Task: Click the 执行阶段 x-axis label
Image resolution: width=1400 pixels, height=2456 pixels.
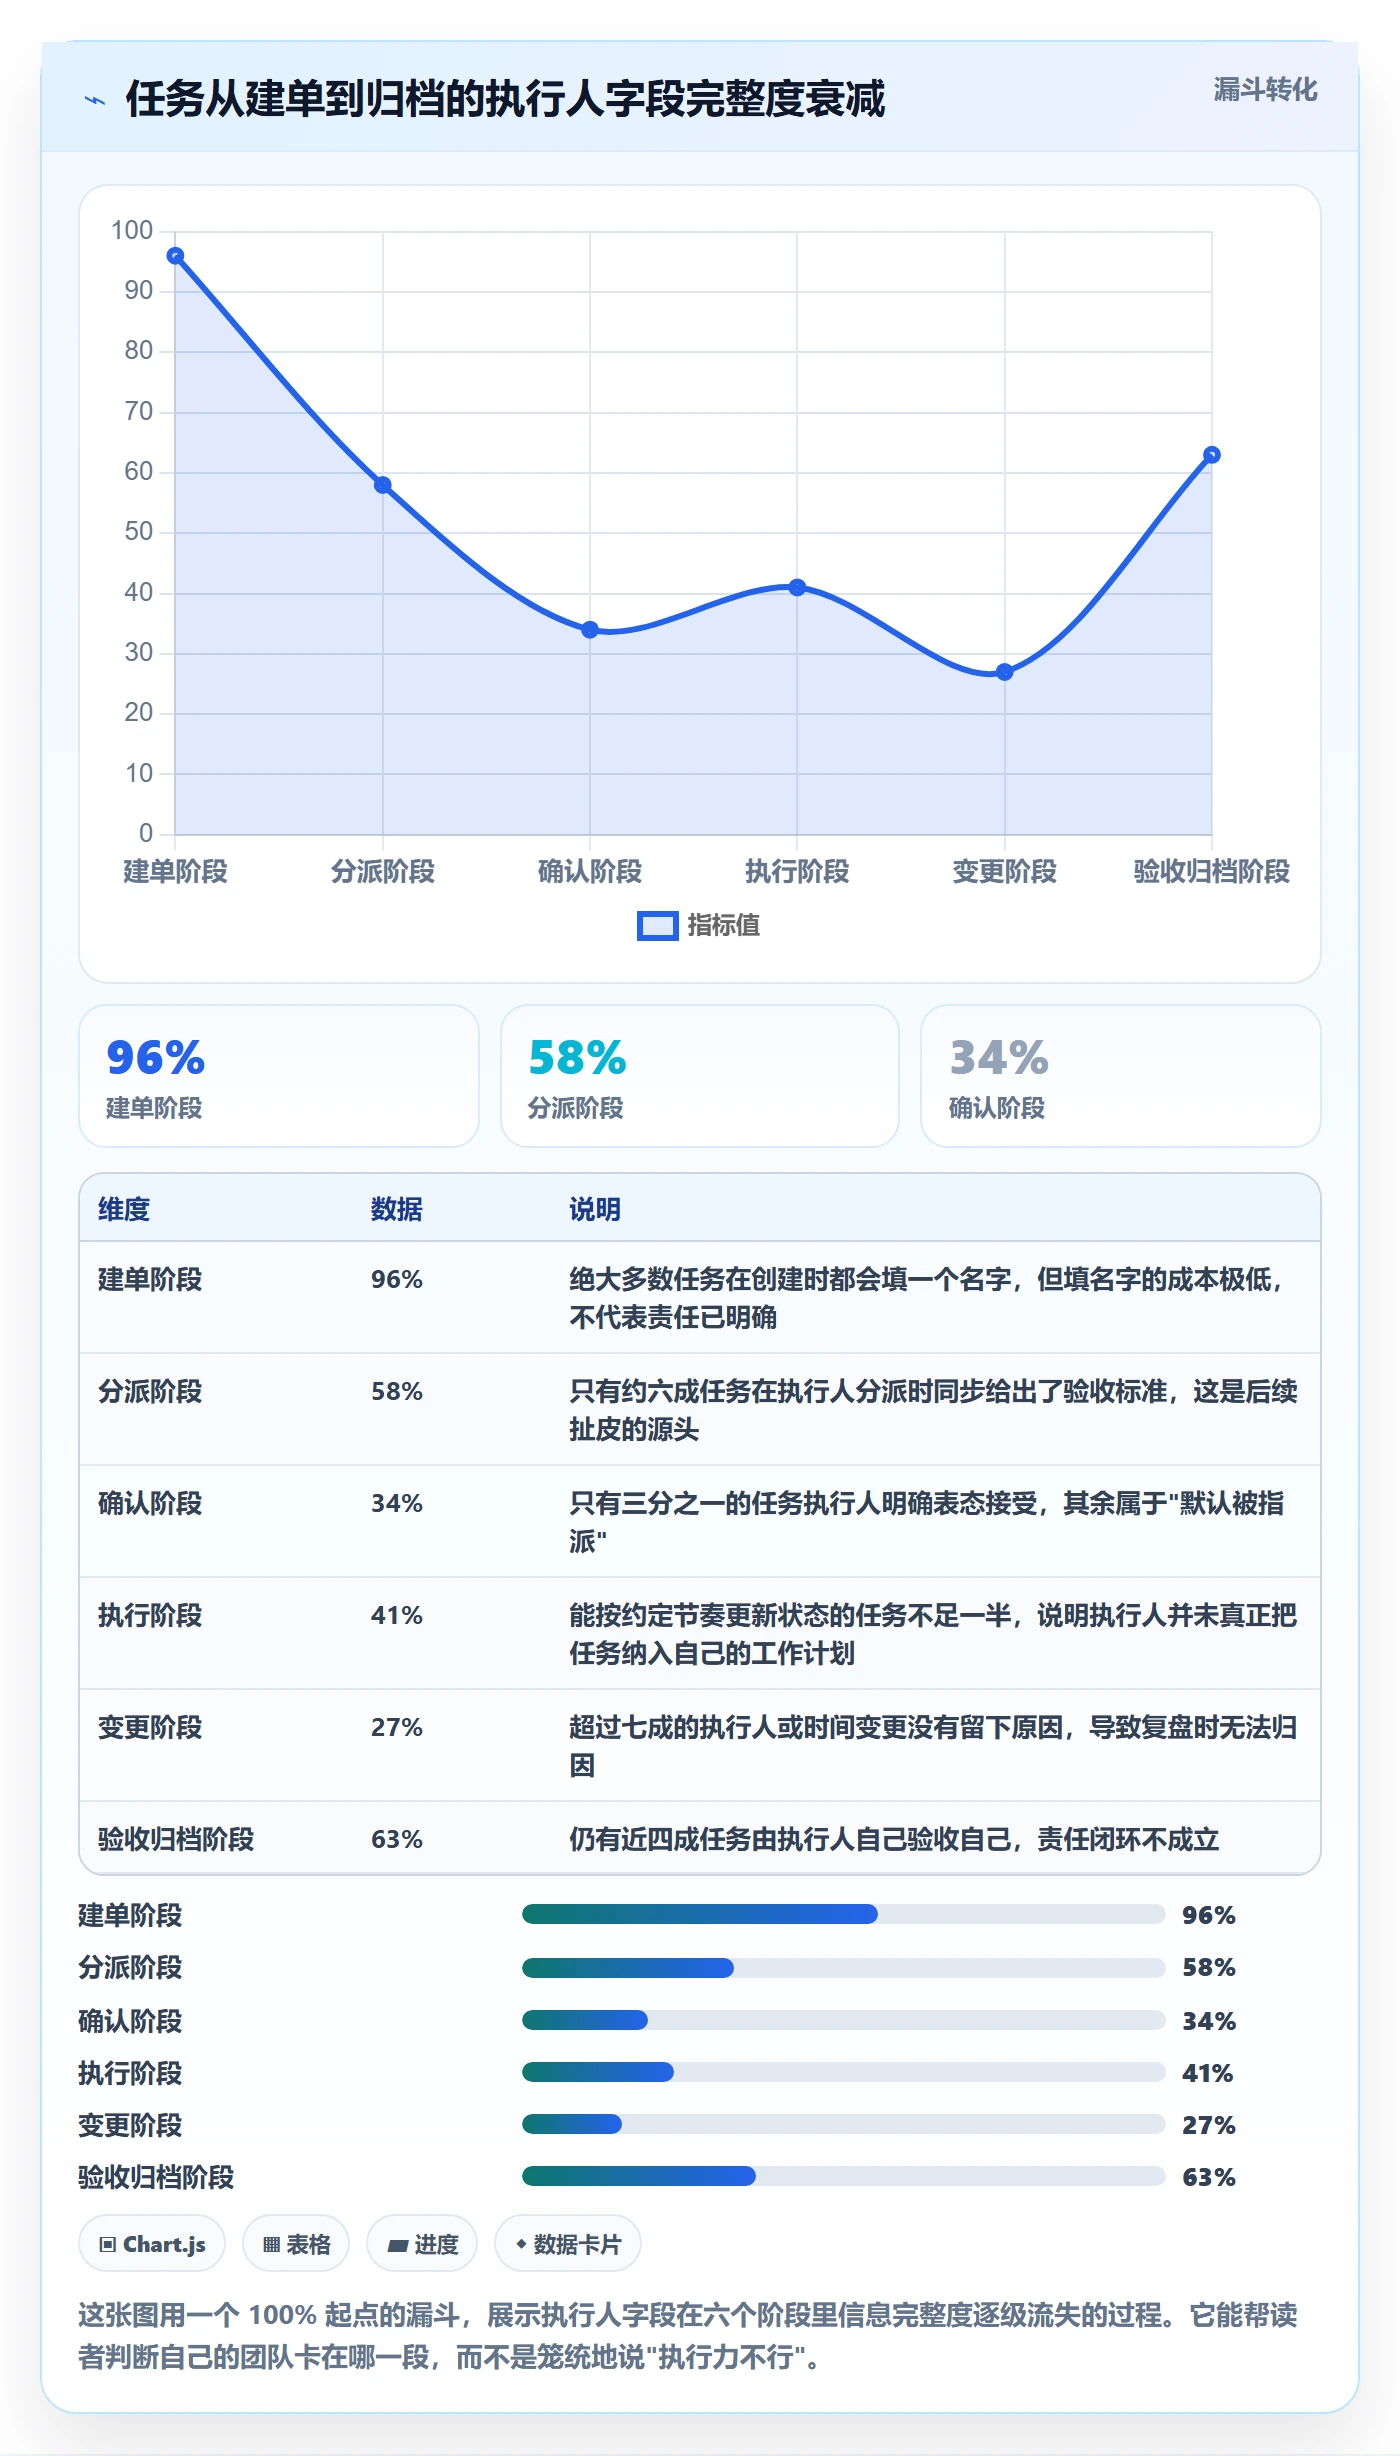Action: (x=797, y=871)
